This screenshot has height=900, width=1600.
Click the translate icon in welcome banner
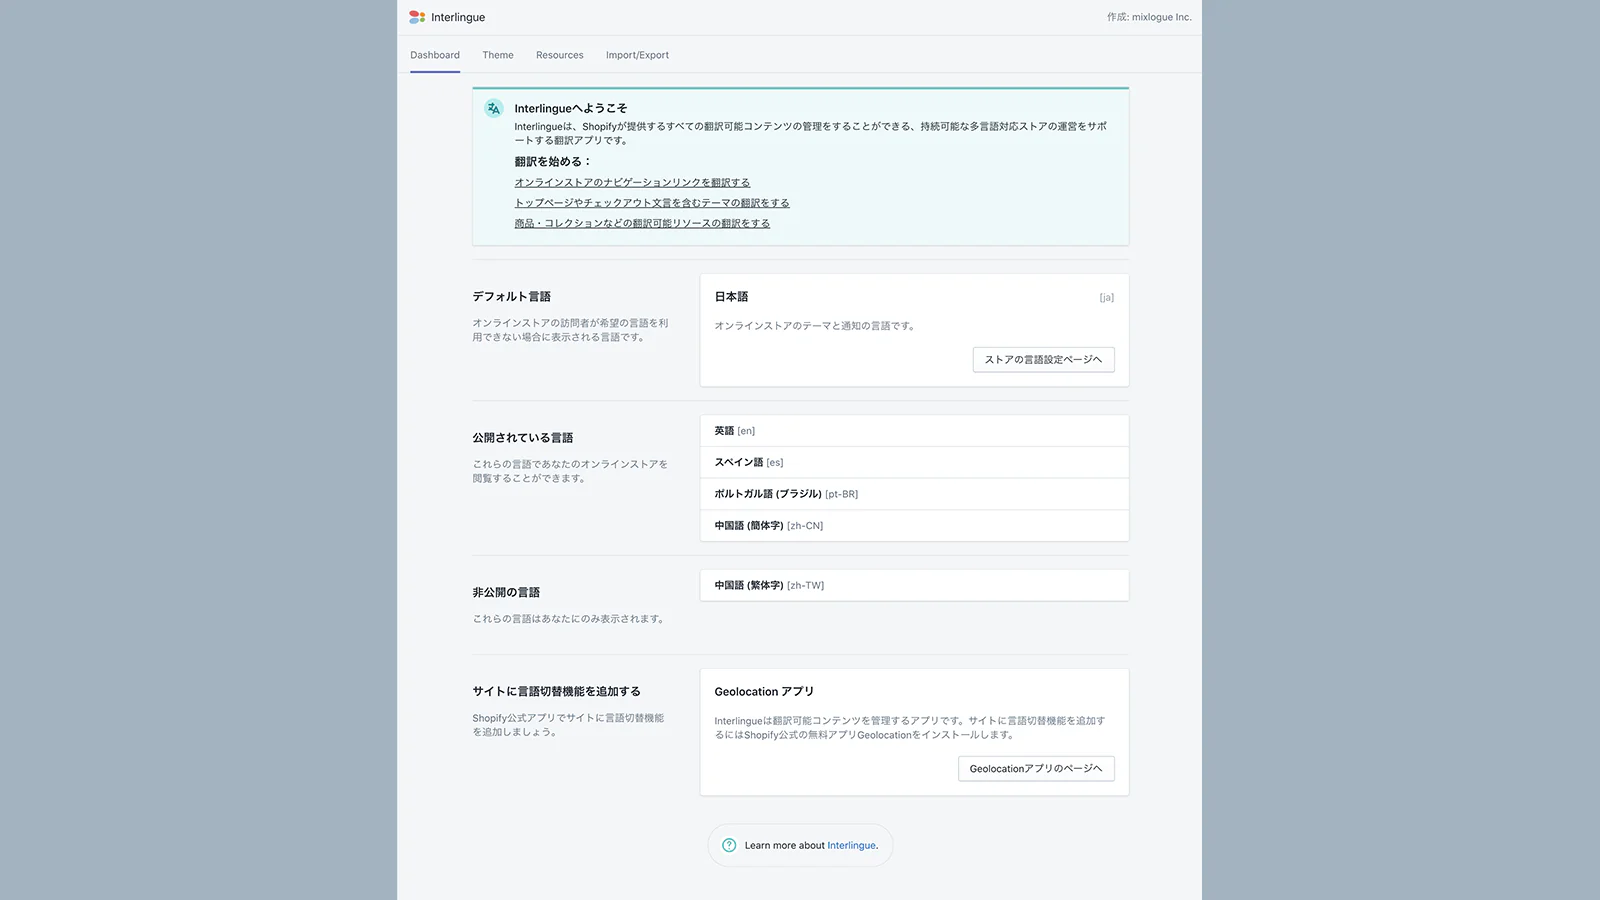[494, 108]
